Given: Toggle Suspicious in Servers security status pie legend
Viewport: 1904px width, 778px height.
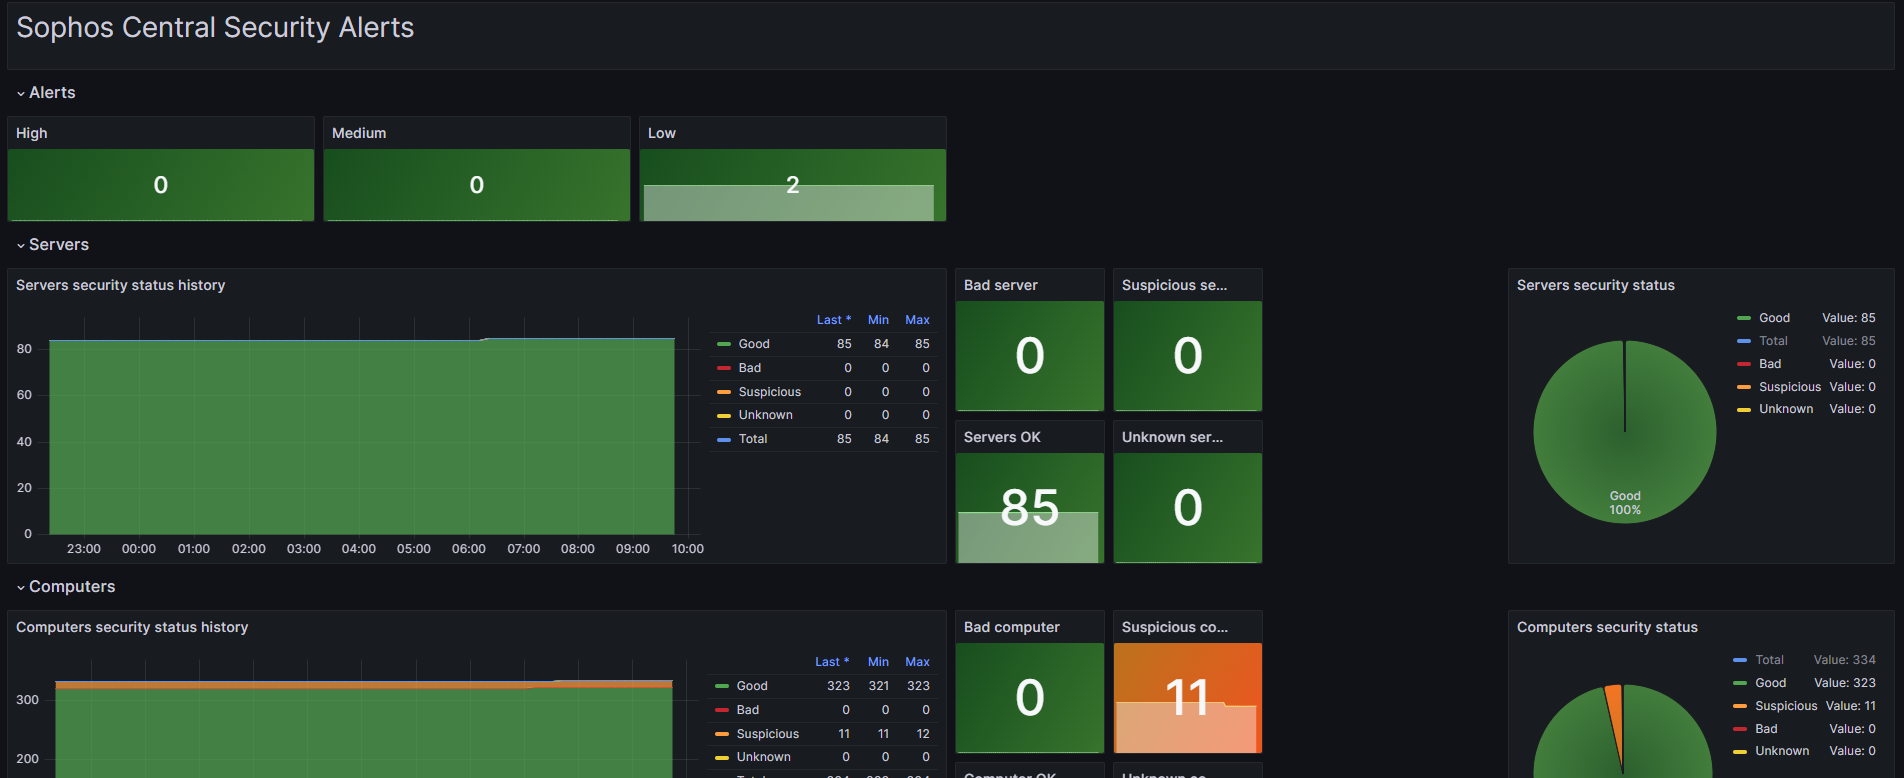Looking at the screenshot, I should [x=1790, y=387].
